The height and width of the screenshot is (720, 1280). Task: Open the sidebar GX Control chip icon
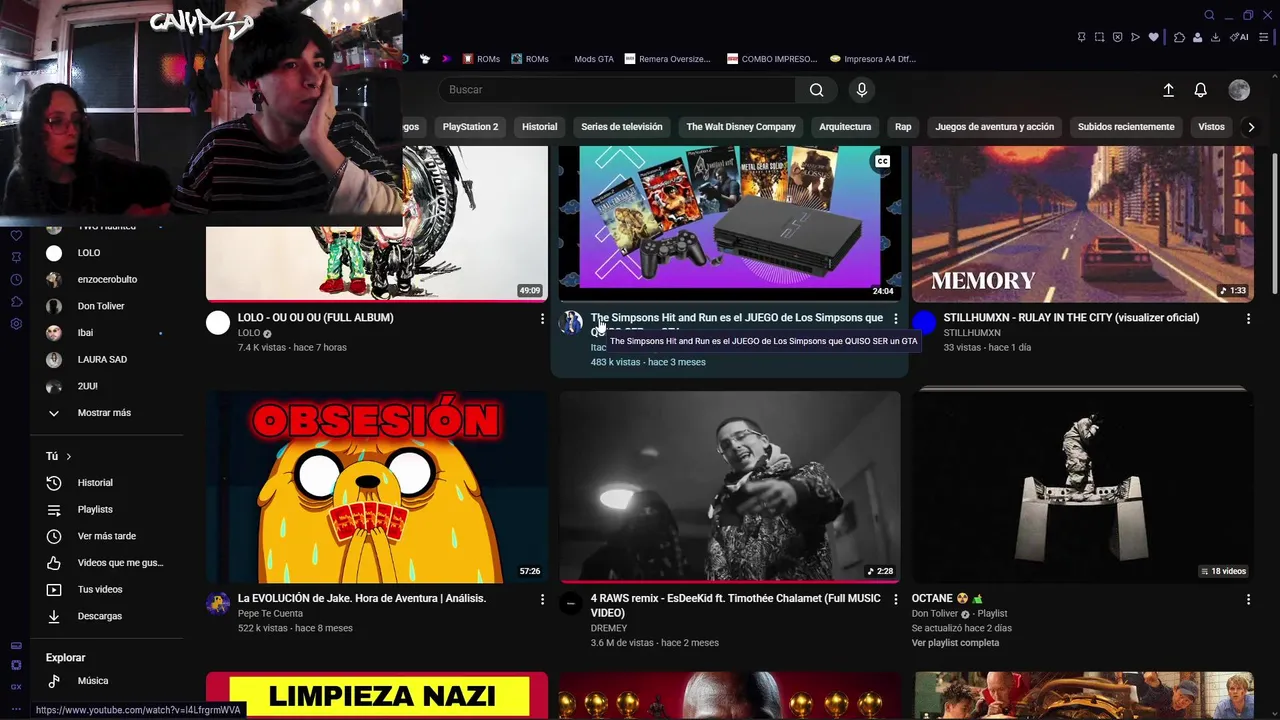tap(16, 665)
